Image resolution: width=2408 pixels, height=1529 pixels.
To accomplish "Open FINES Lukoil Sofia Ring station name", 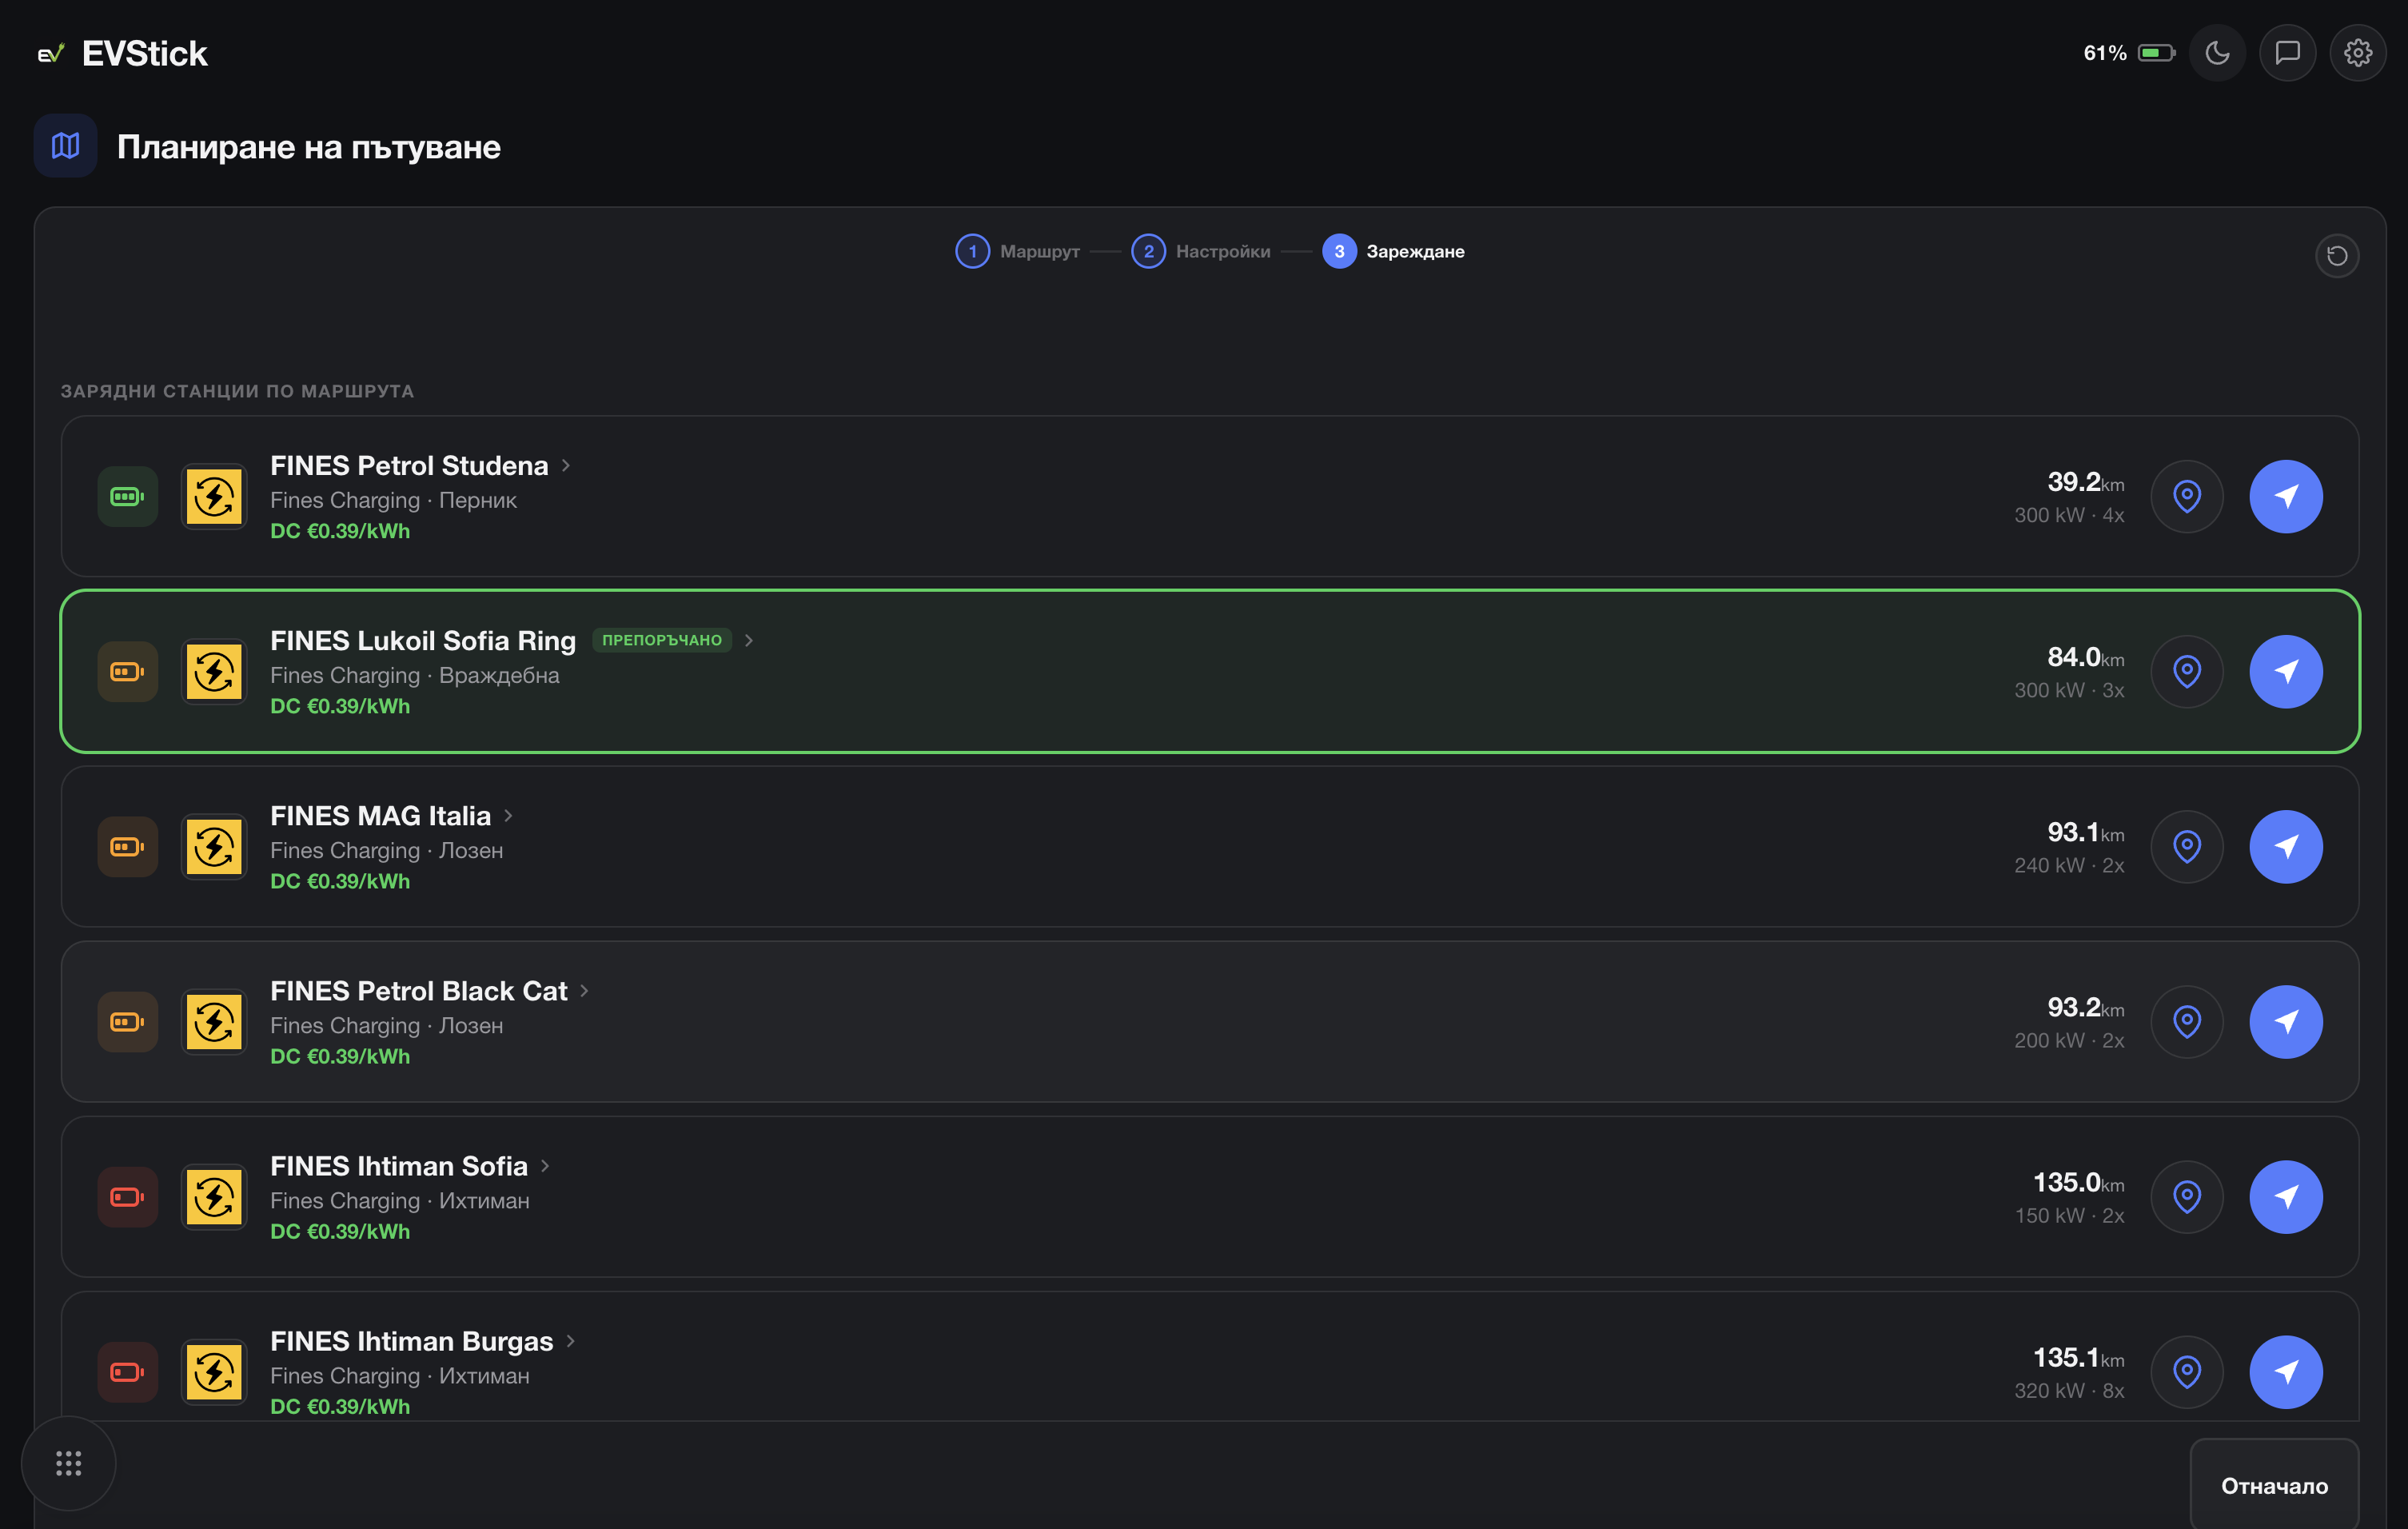I will [x=423, y=641].
